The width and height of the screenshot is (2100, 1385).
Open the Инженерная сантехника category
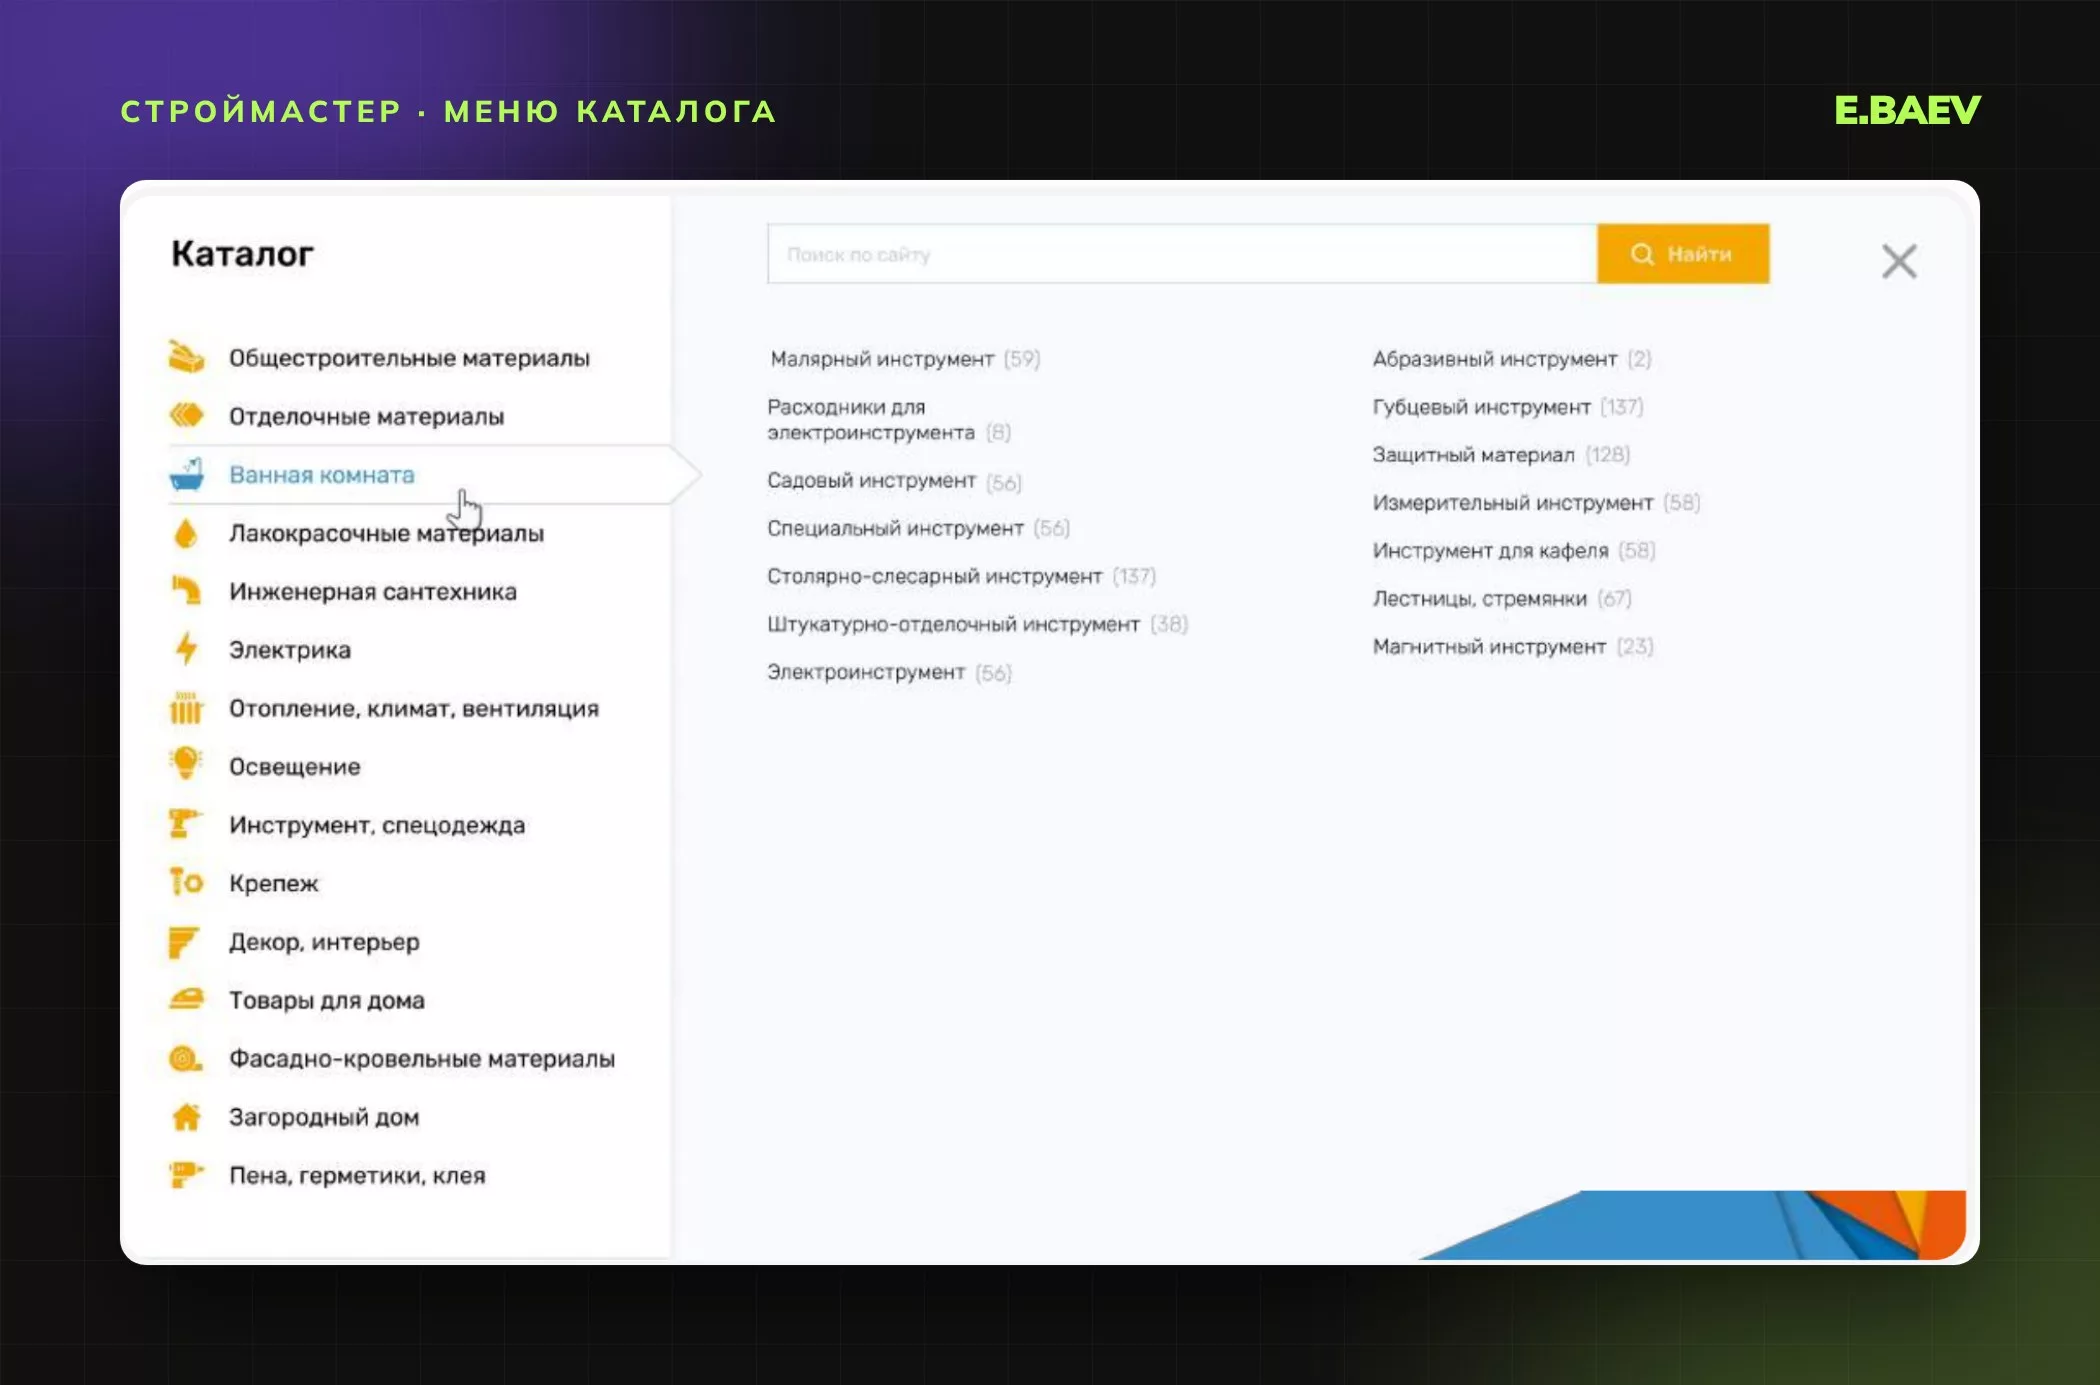(x=373, y=592)
